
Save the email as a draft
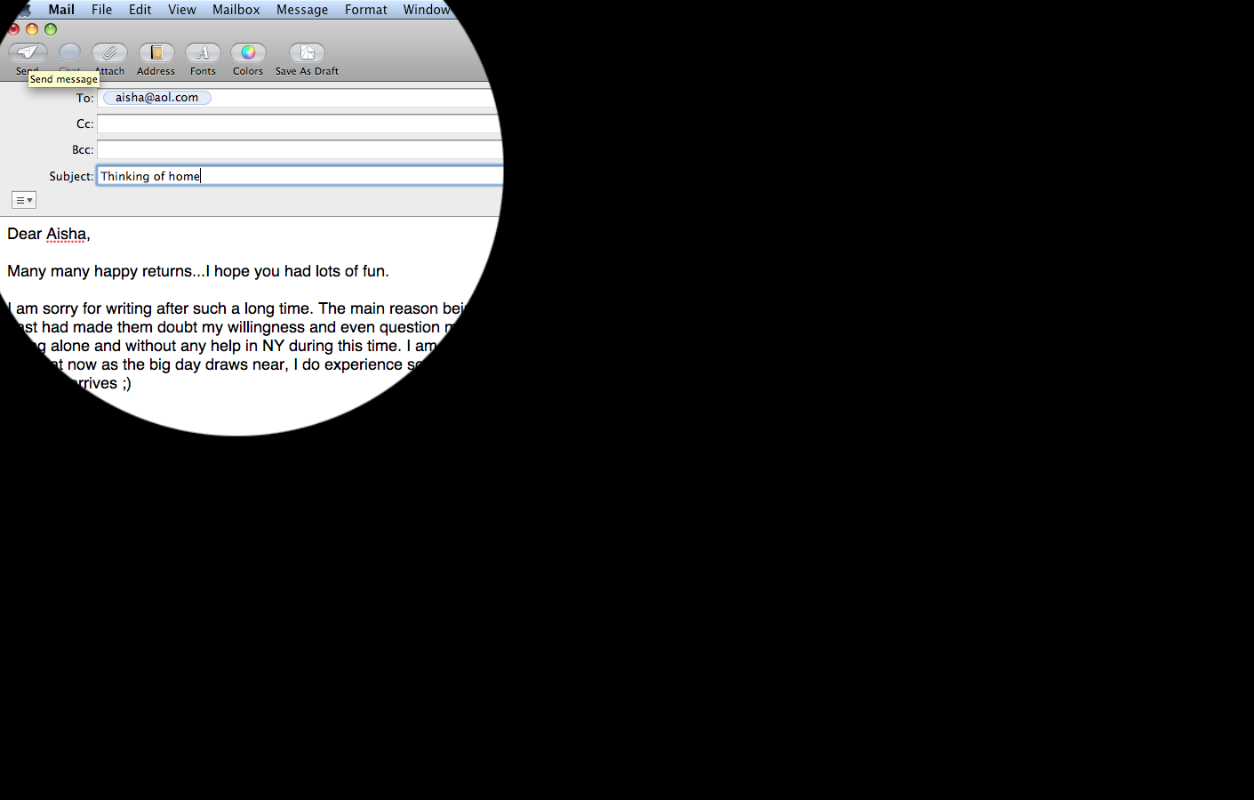[307, 53]
